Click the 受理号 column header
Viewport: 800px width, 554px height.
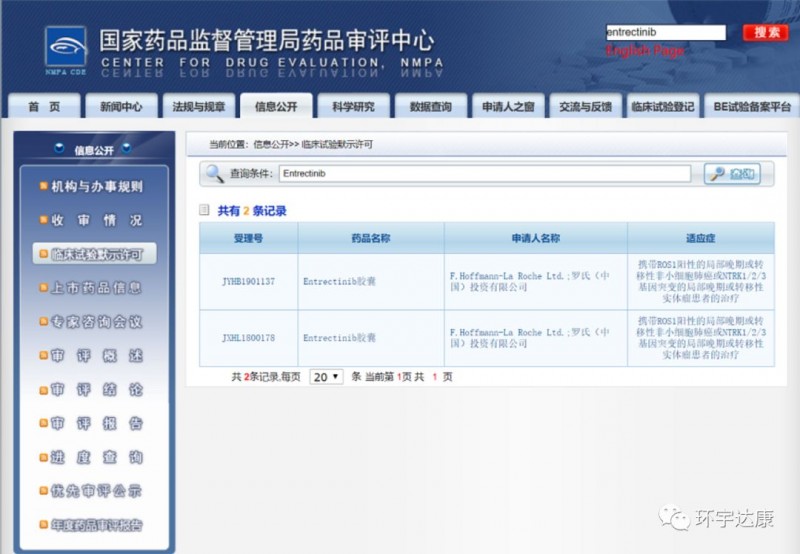248,238
